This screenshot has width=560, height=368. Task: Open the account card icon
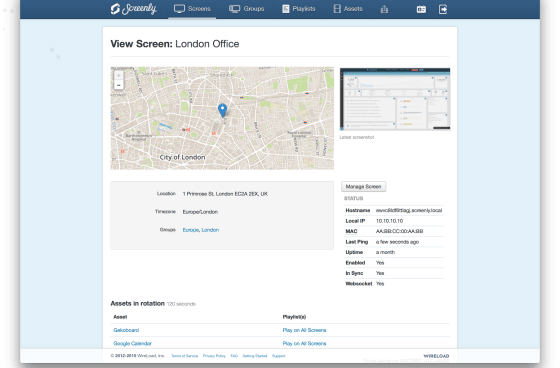pos(421,9)
